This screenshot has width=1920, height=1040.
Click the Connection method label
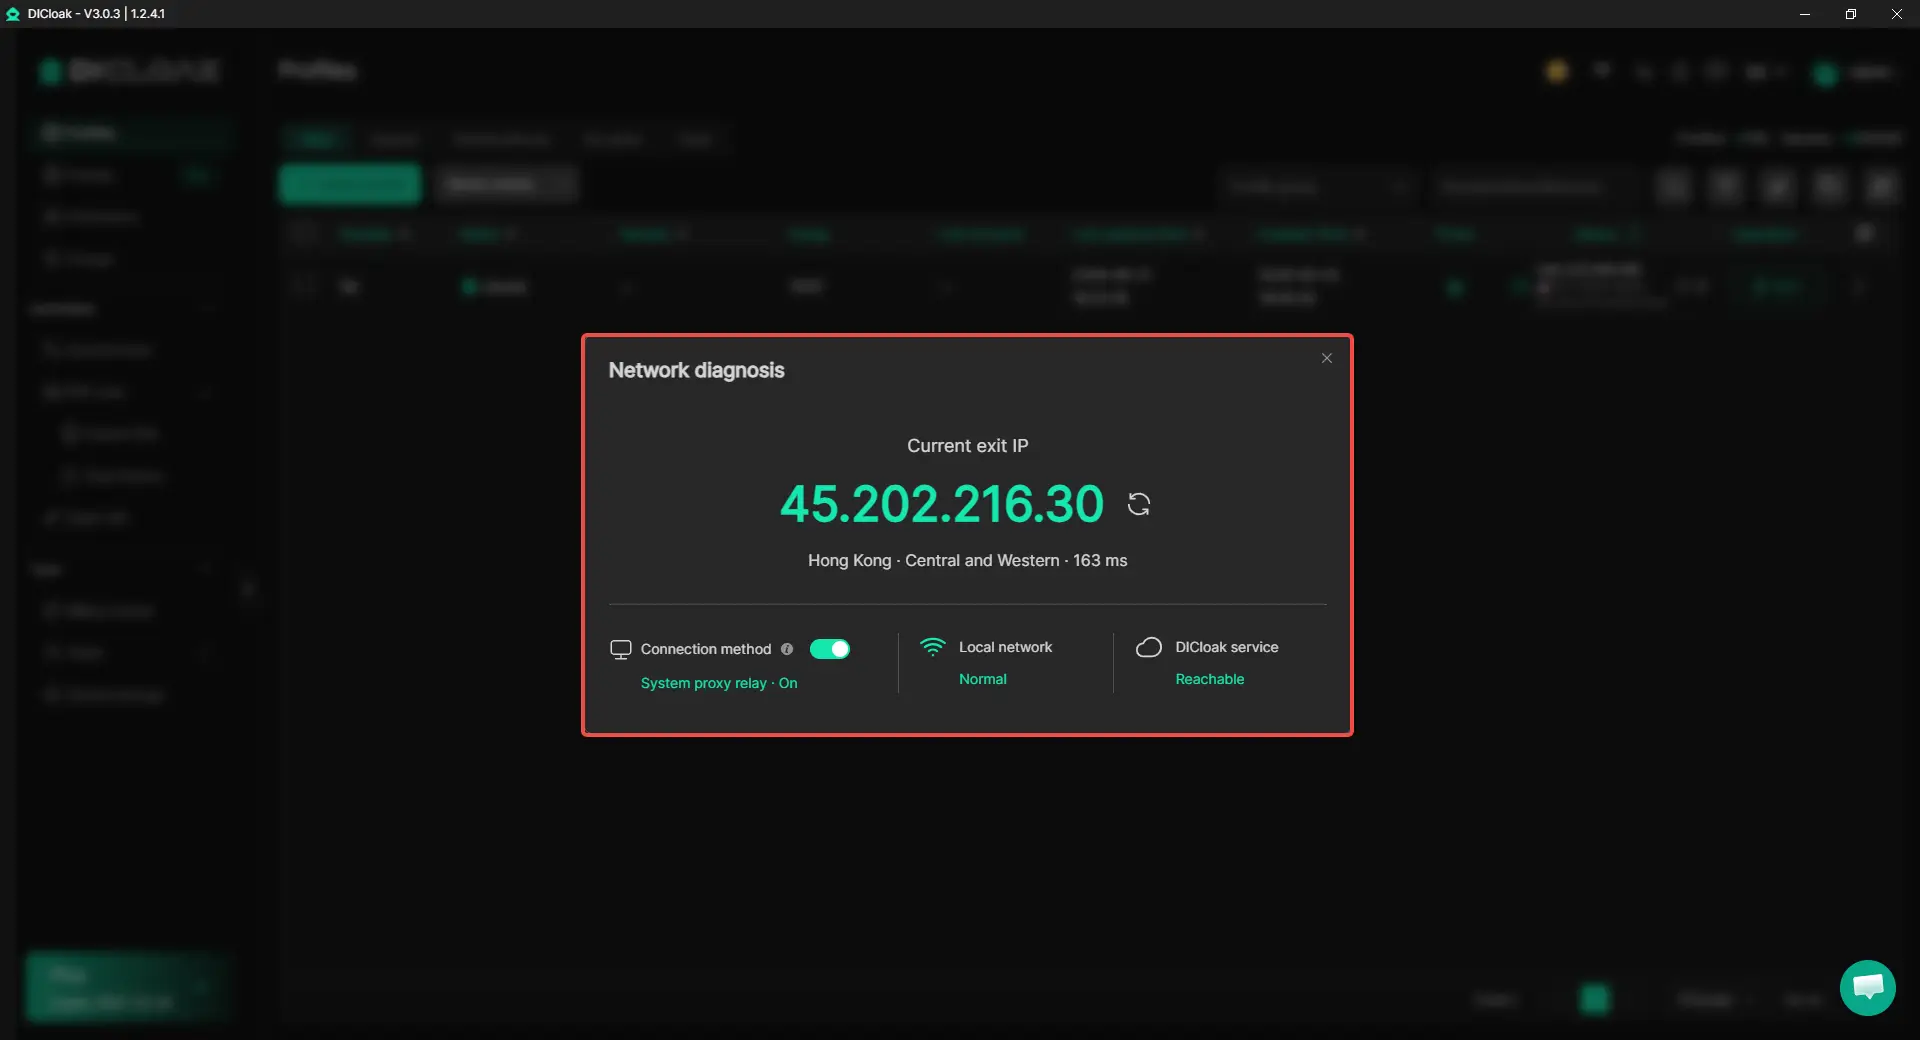706,649
